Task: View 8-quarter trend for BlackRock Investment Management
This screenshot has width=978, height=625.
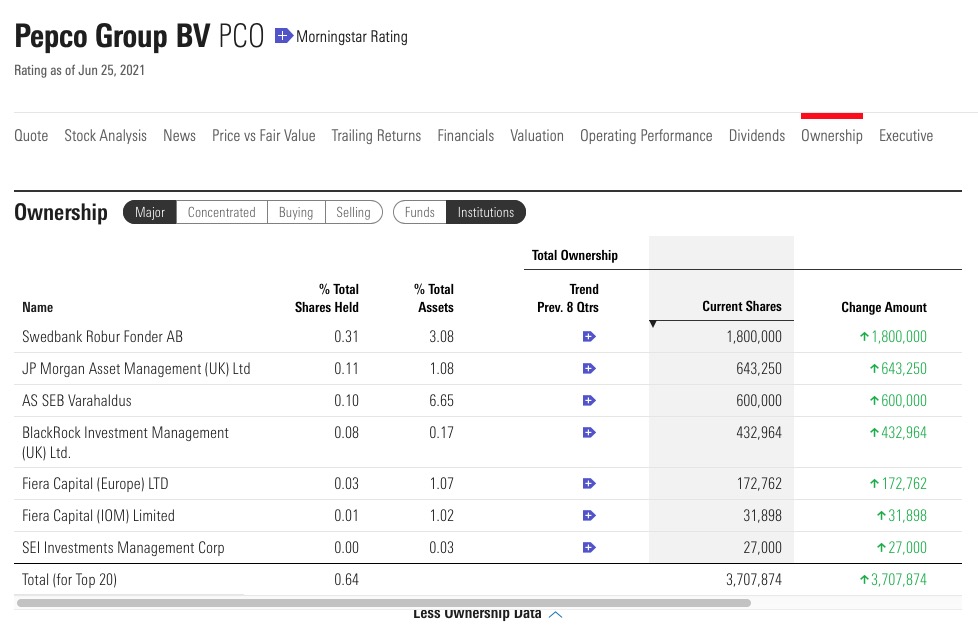Action: [x=589, y=432]
